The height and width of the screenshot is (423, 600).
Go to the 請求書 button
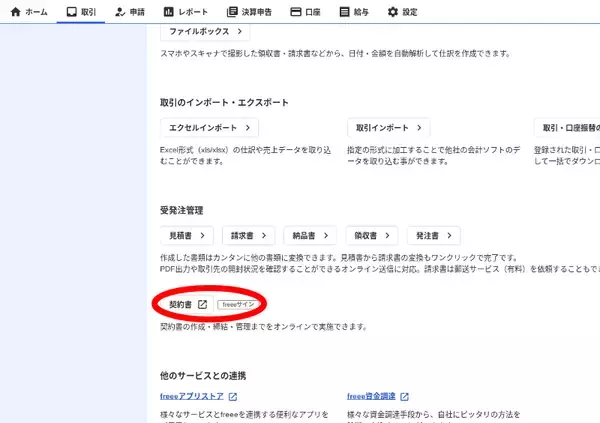(248, 236)
